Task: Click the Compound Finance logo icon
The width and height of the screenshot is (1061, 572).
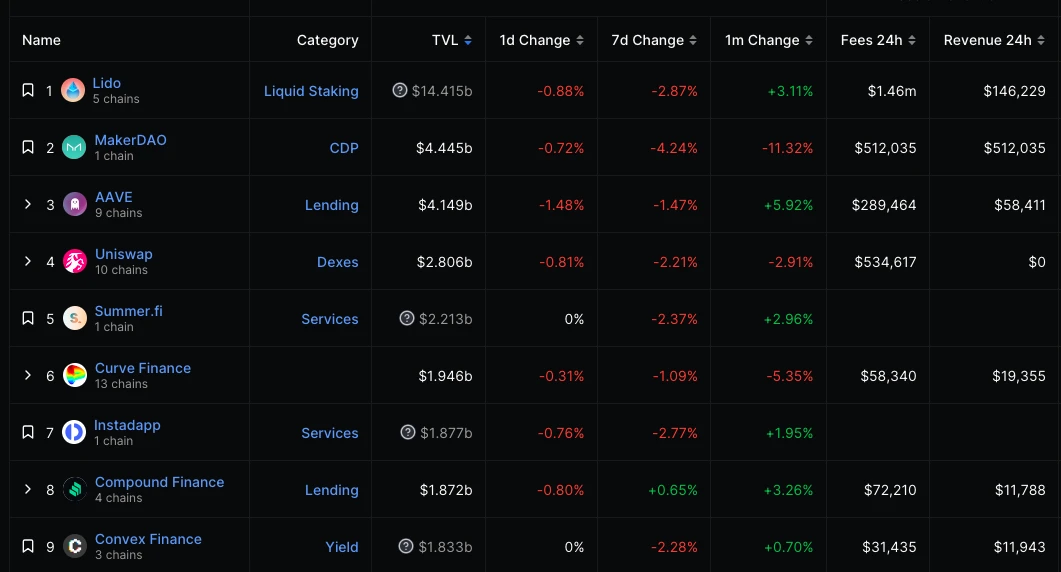Action: [x=75, y=490]
